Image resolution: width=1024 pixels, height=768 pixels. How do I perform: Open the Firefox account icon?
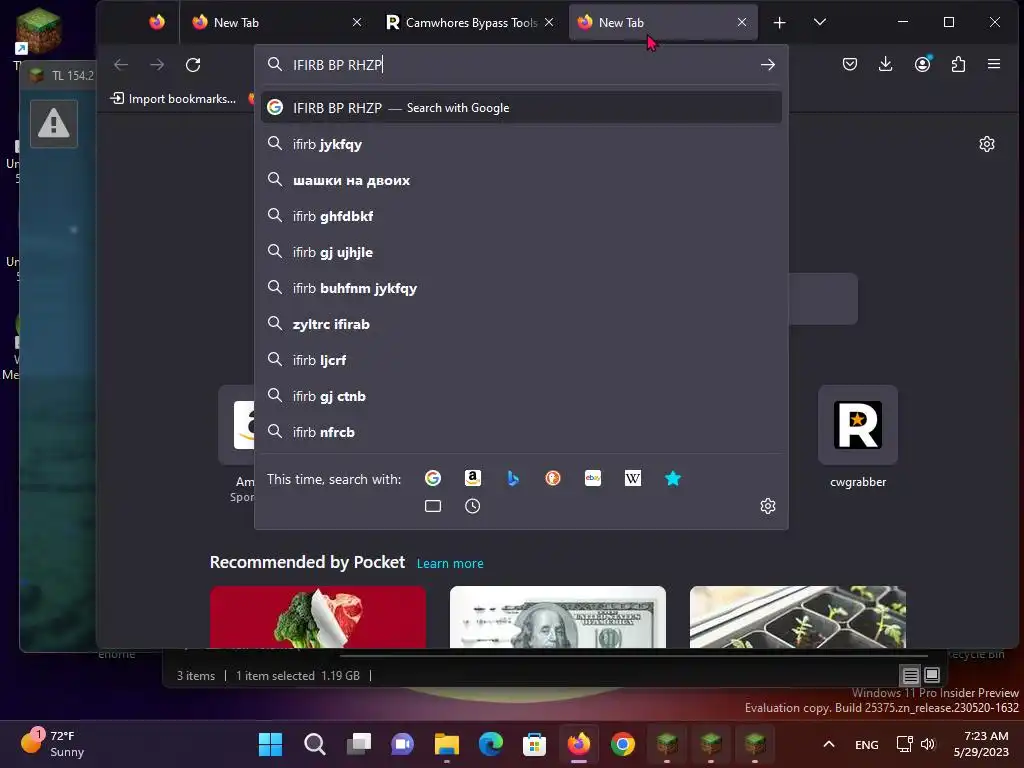click(922, 64)
